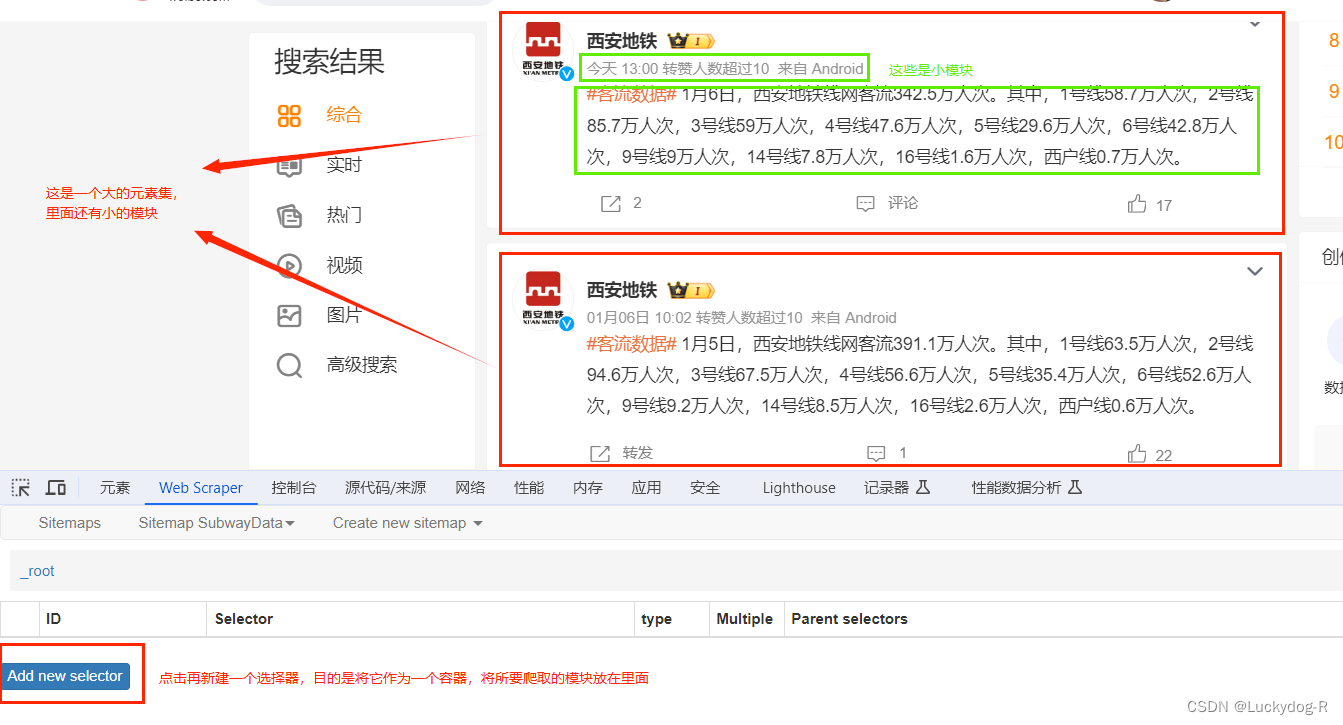
Task: Expand options chevron on 1月6日 post
Action: pos(1255,25)
